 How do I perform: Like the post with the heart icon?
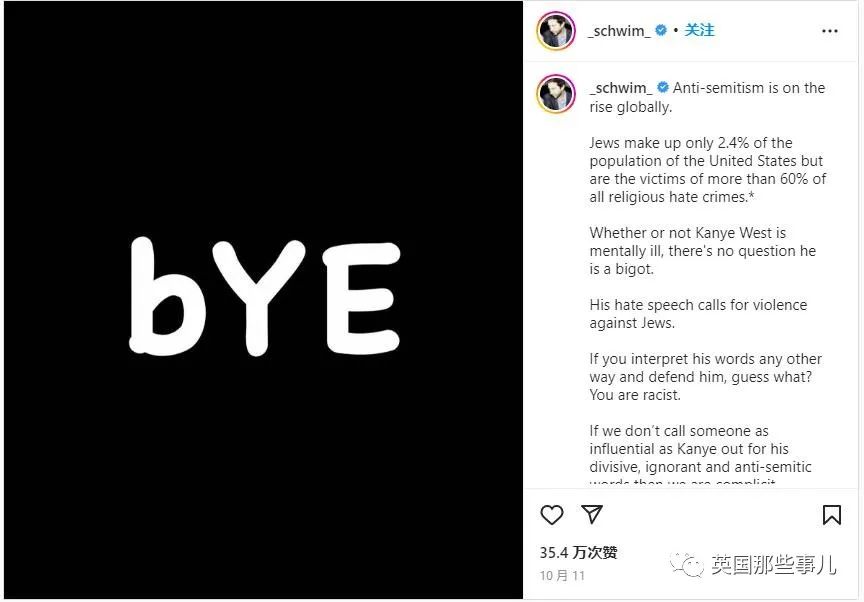coord(552,515)
